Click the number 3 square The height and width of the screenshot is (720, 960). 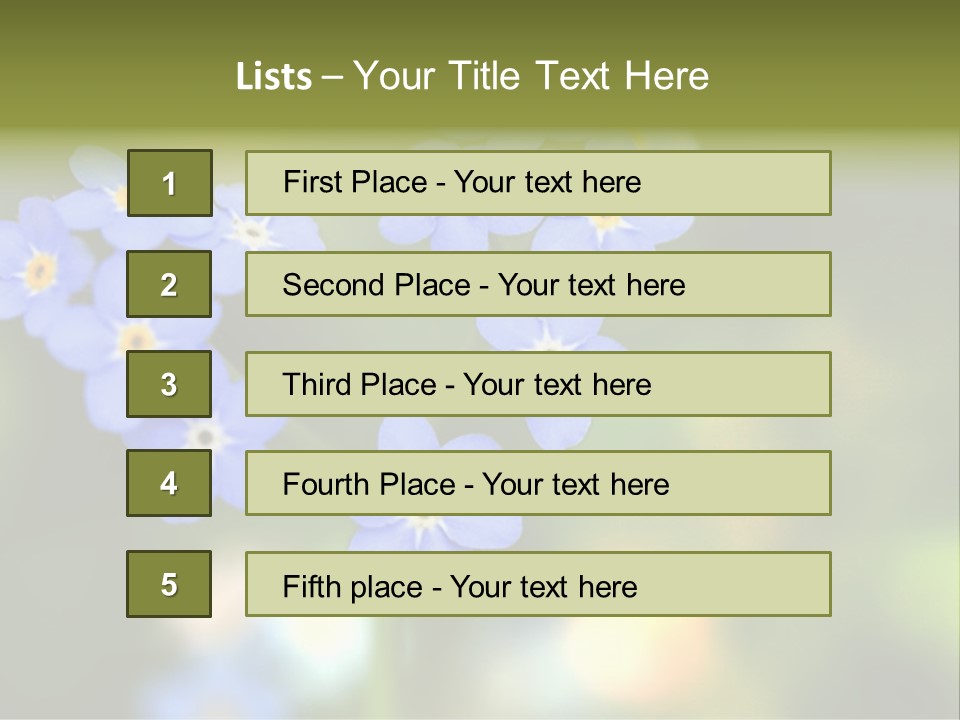pos(169,384)
